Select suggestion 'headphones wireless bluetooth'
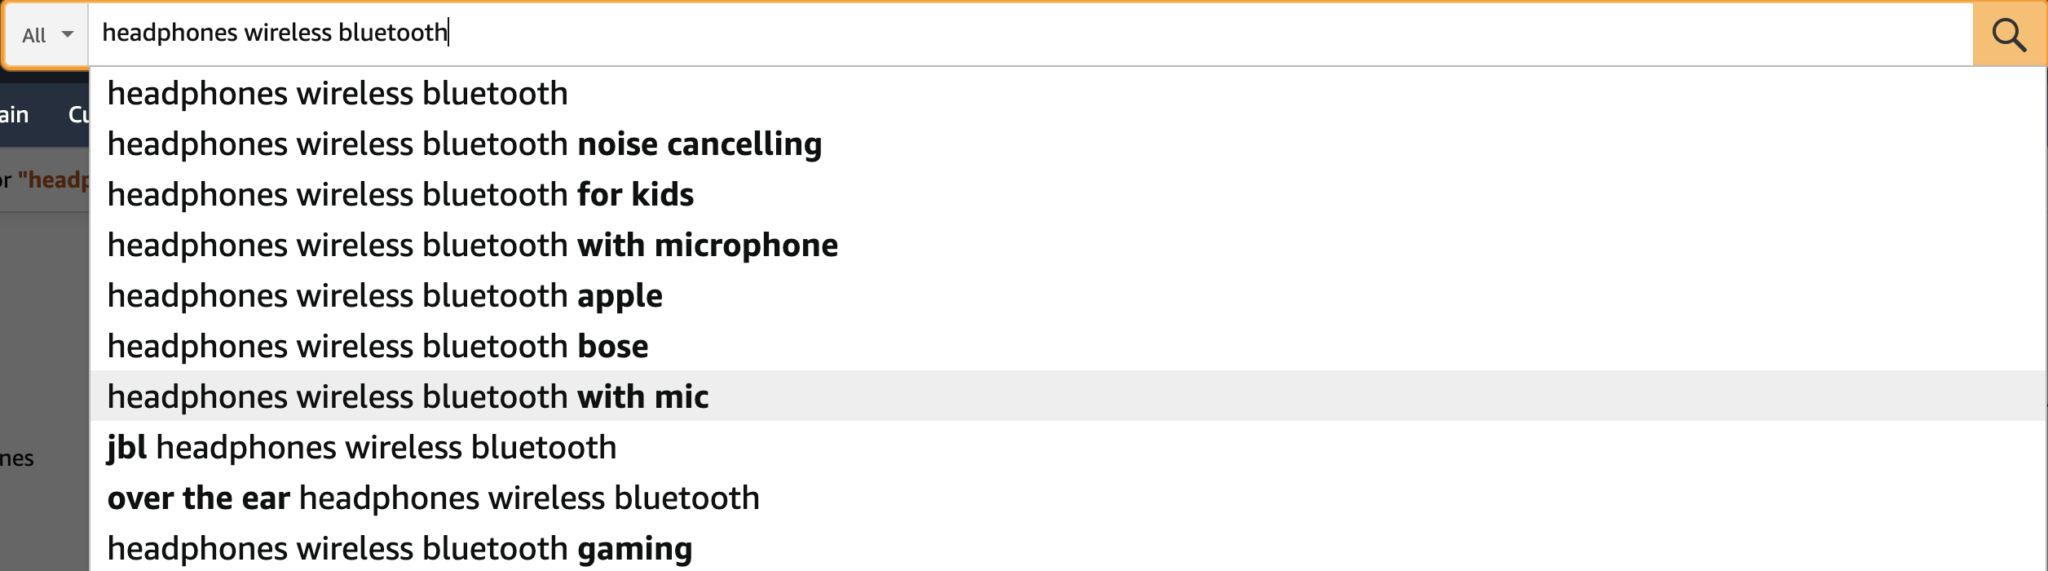 pos(1067,93)
